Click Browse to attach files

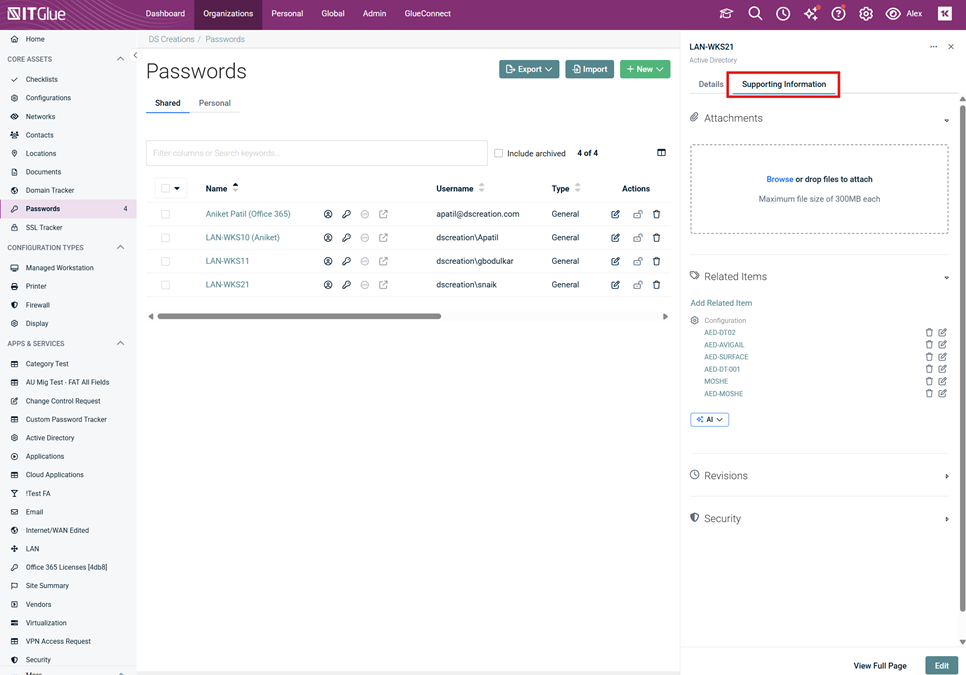tap(779, 179)
